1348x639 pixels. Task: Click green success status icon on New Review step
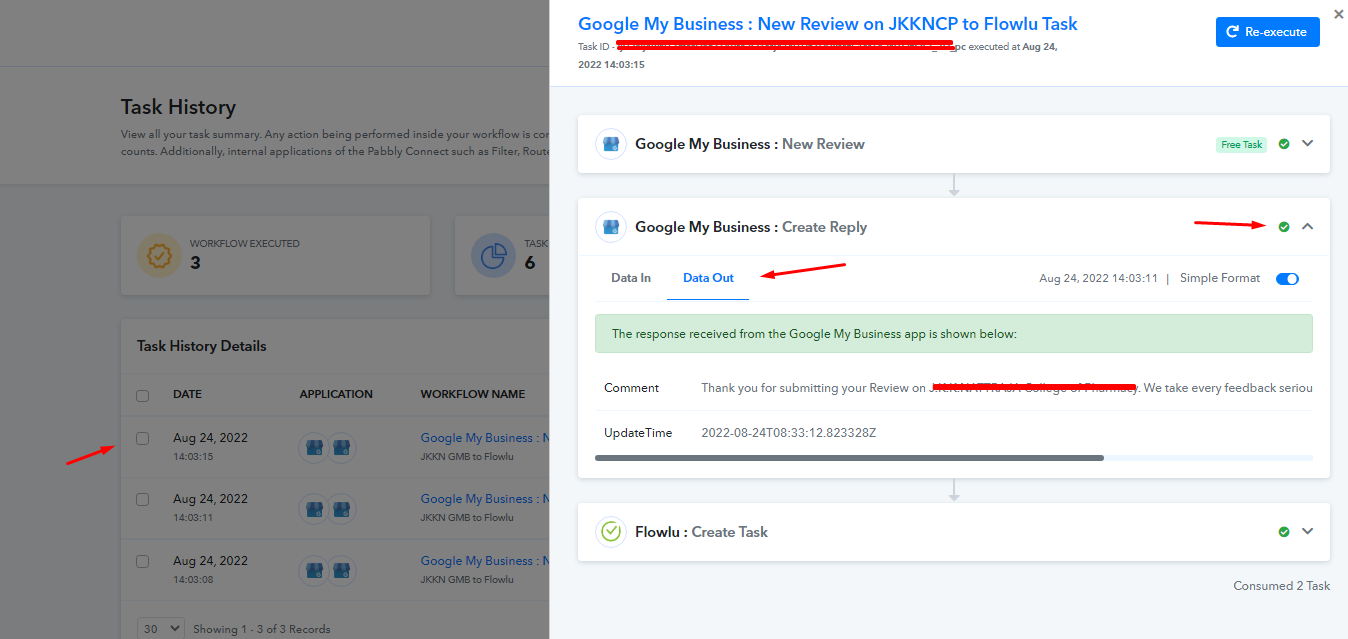pyautogui.click(x=1284, y=144)
